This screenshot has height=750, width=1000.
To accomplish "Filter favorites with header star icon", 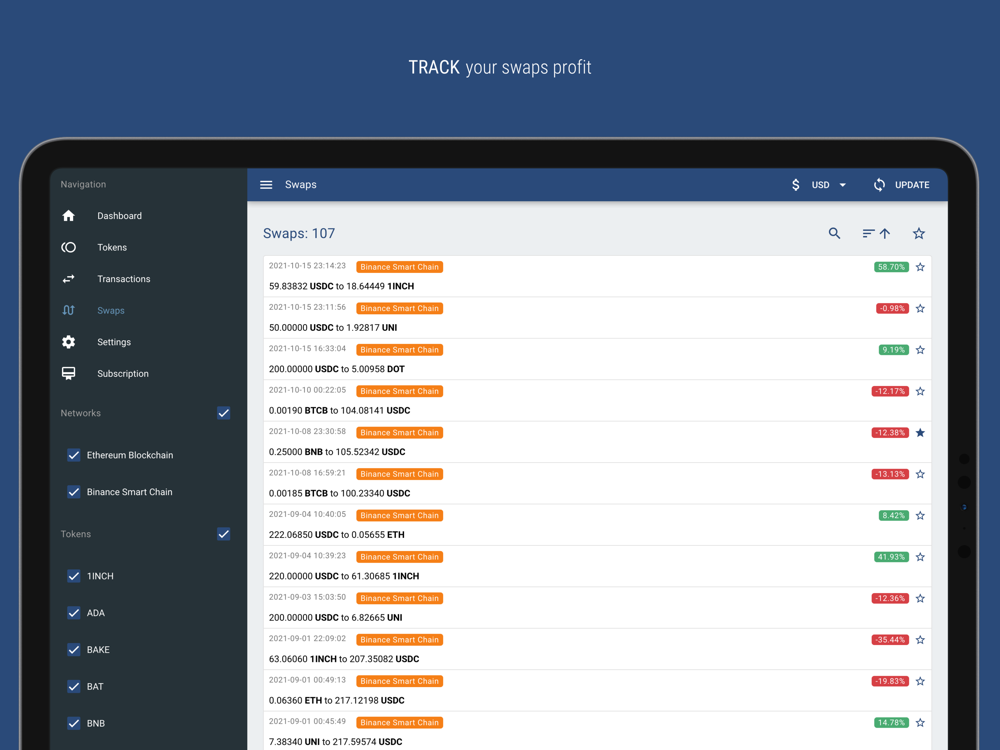I will [918, 233].
